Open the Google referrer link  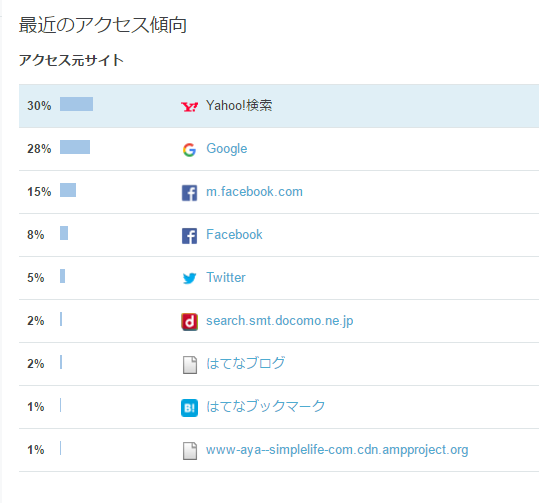click(x=227, y=149)
